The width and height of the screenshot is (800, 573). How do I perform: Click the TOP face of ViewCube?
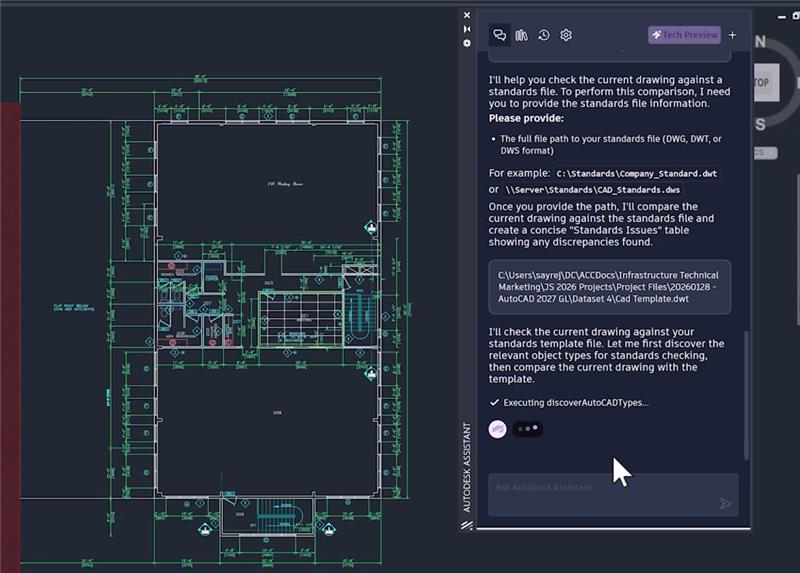tap(766, 83)
